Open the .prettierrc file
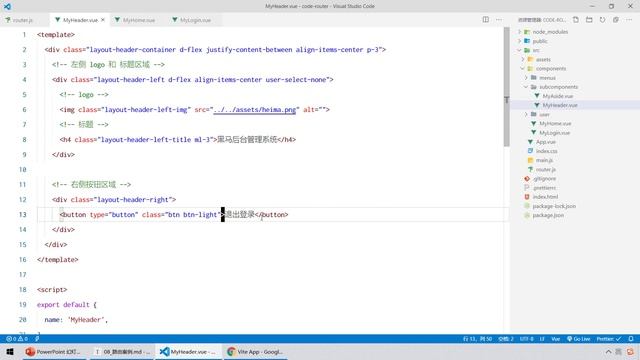Image resolution: width=640 pixels, height=360 pixels. [544, 188]
